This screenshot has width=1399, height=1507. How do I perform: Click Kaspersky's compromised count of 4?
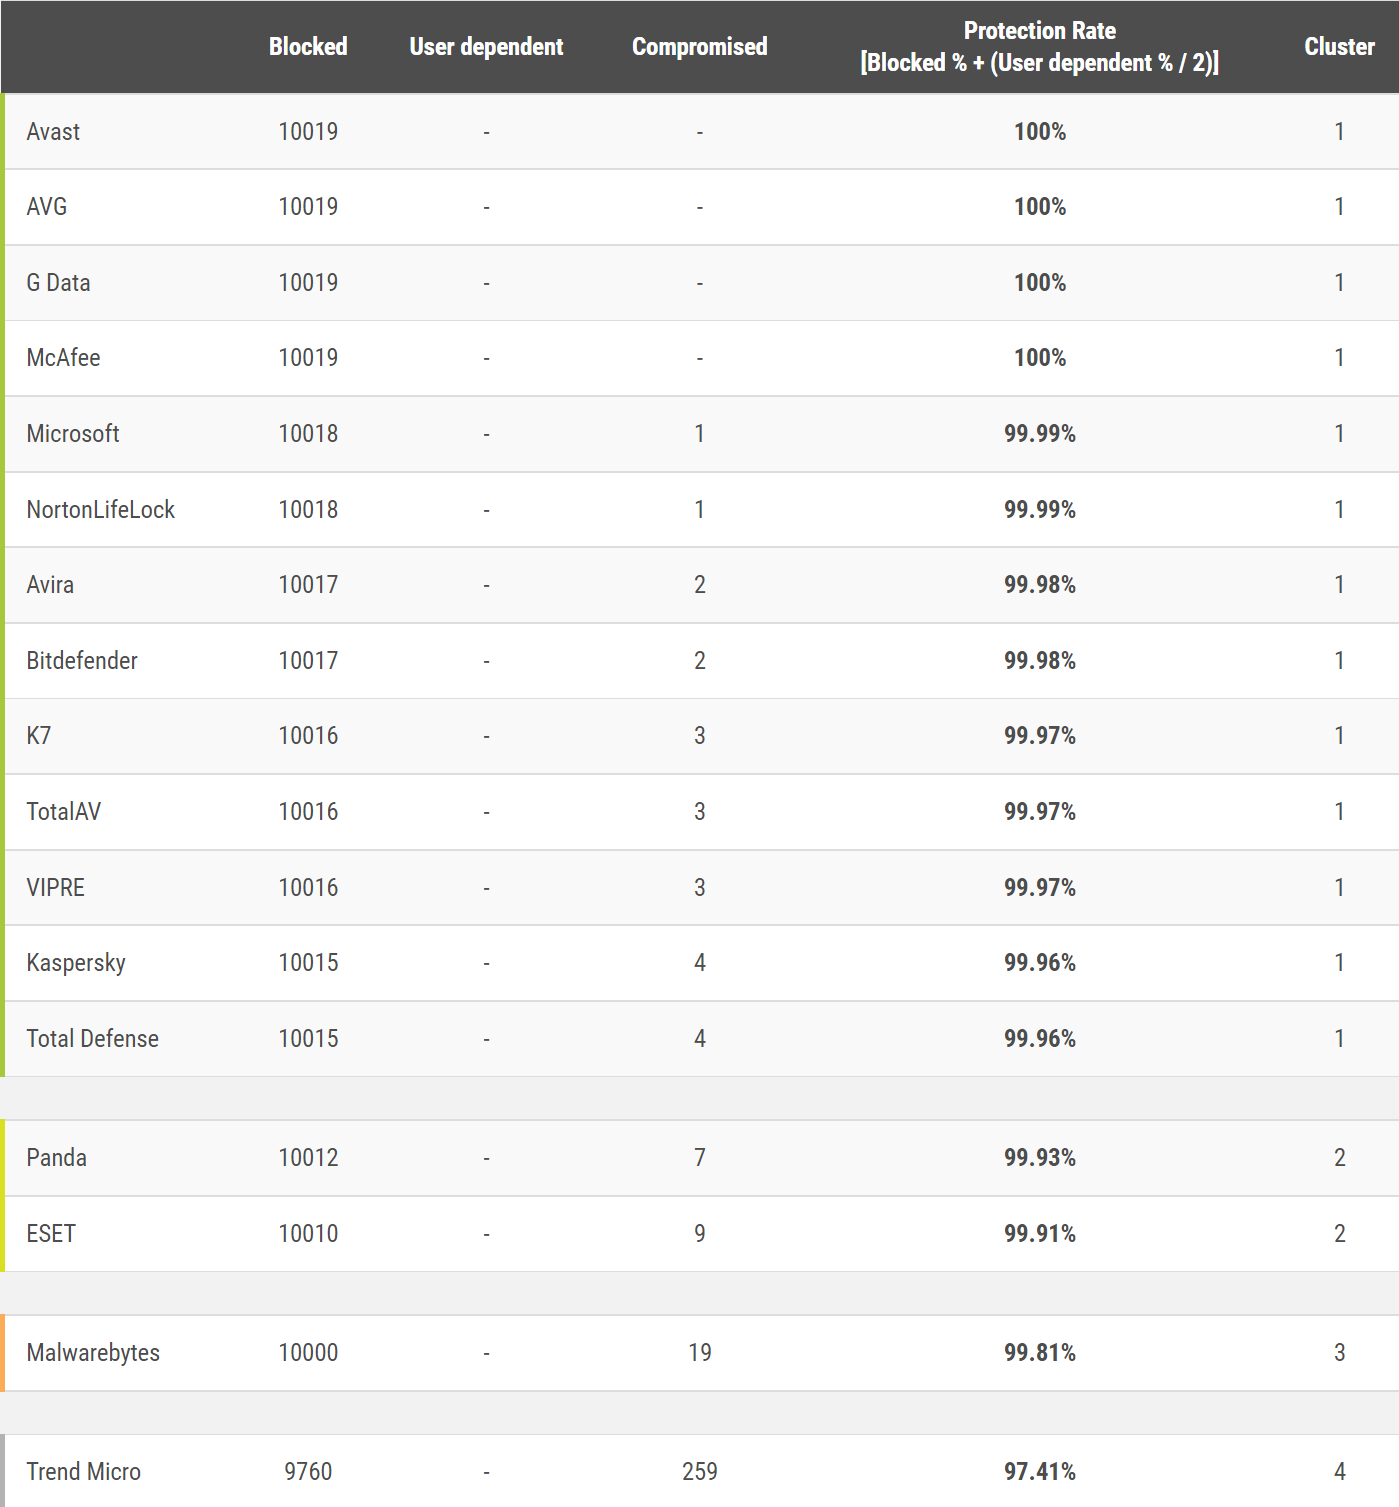click(699, 963)
